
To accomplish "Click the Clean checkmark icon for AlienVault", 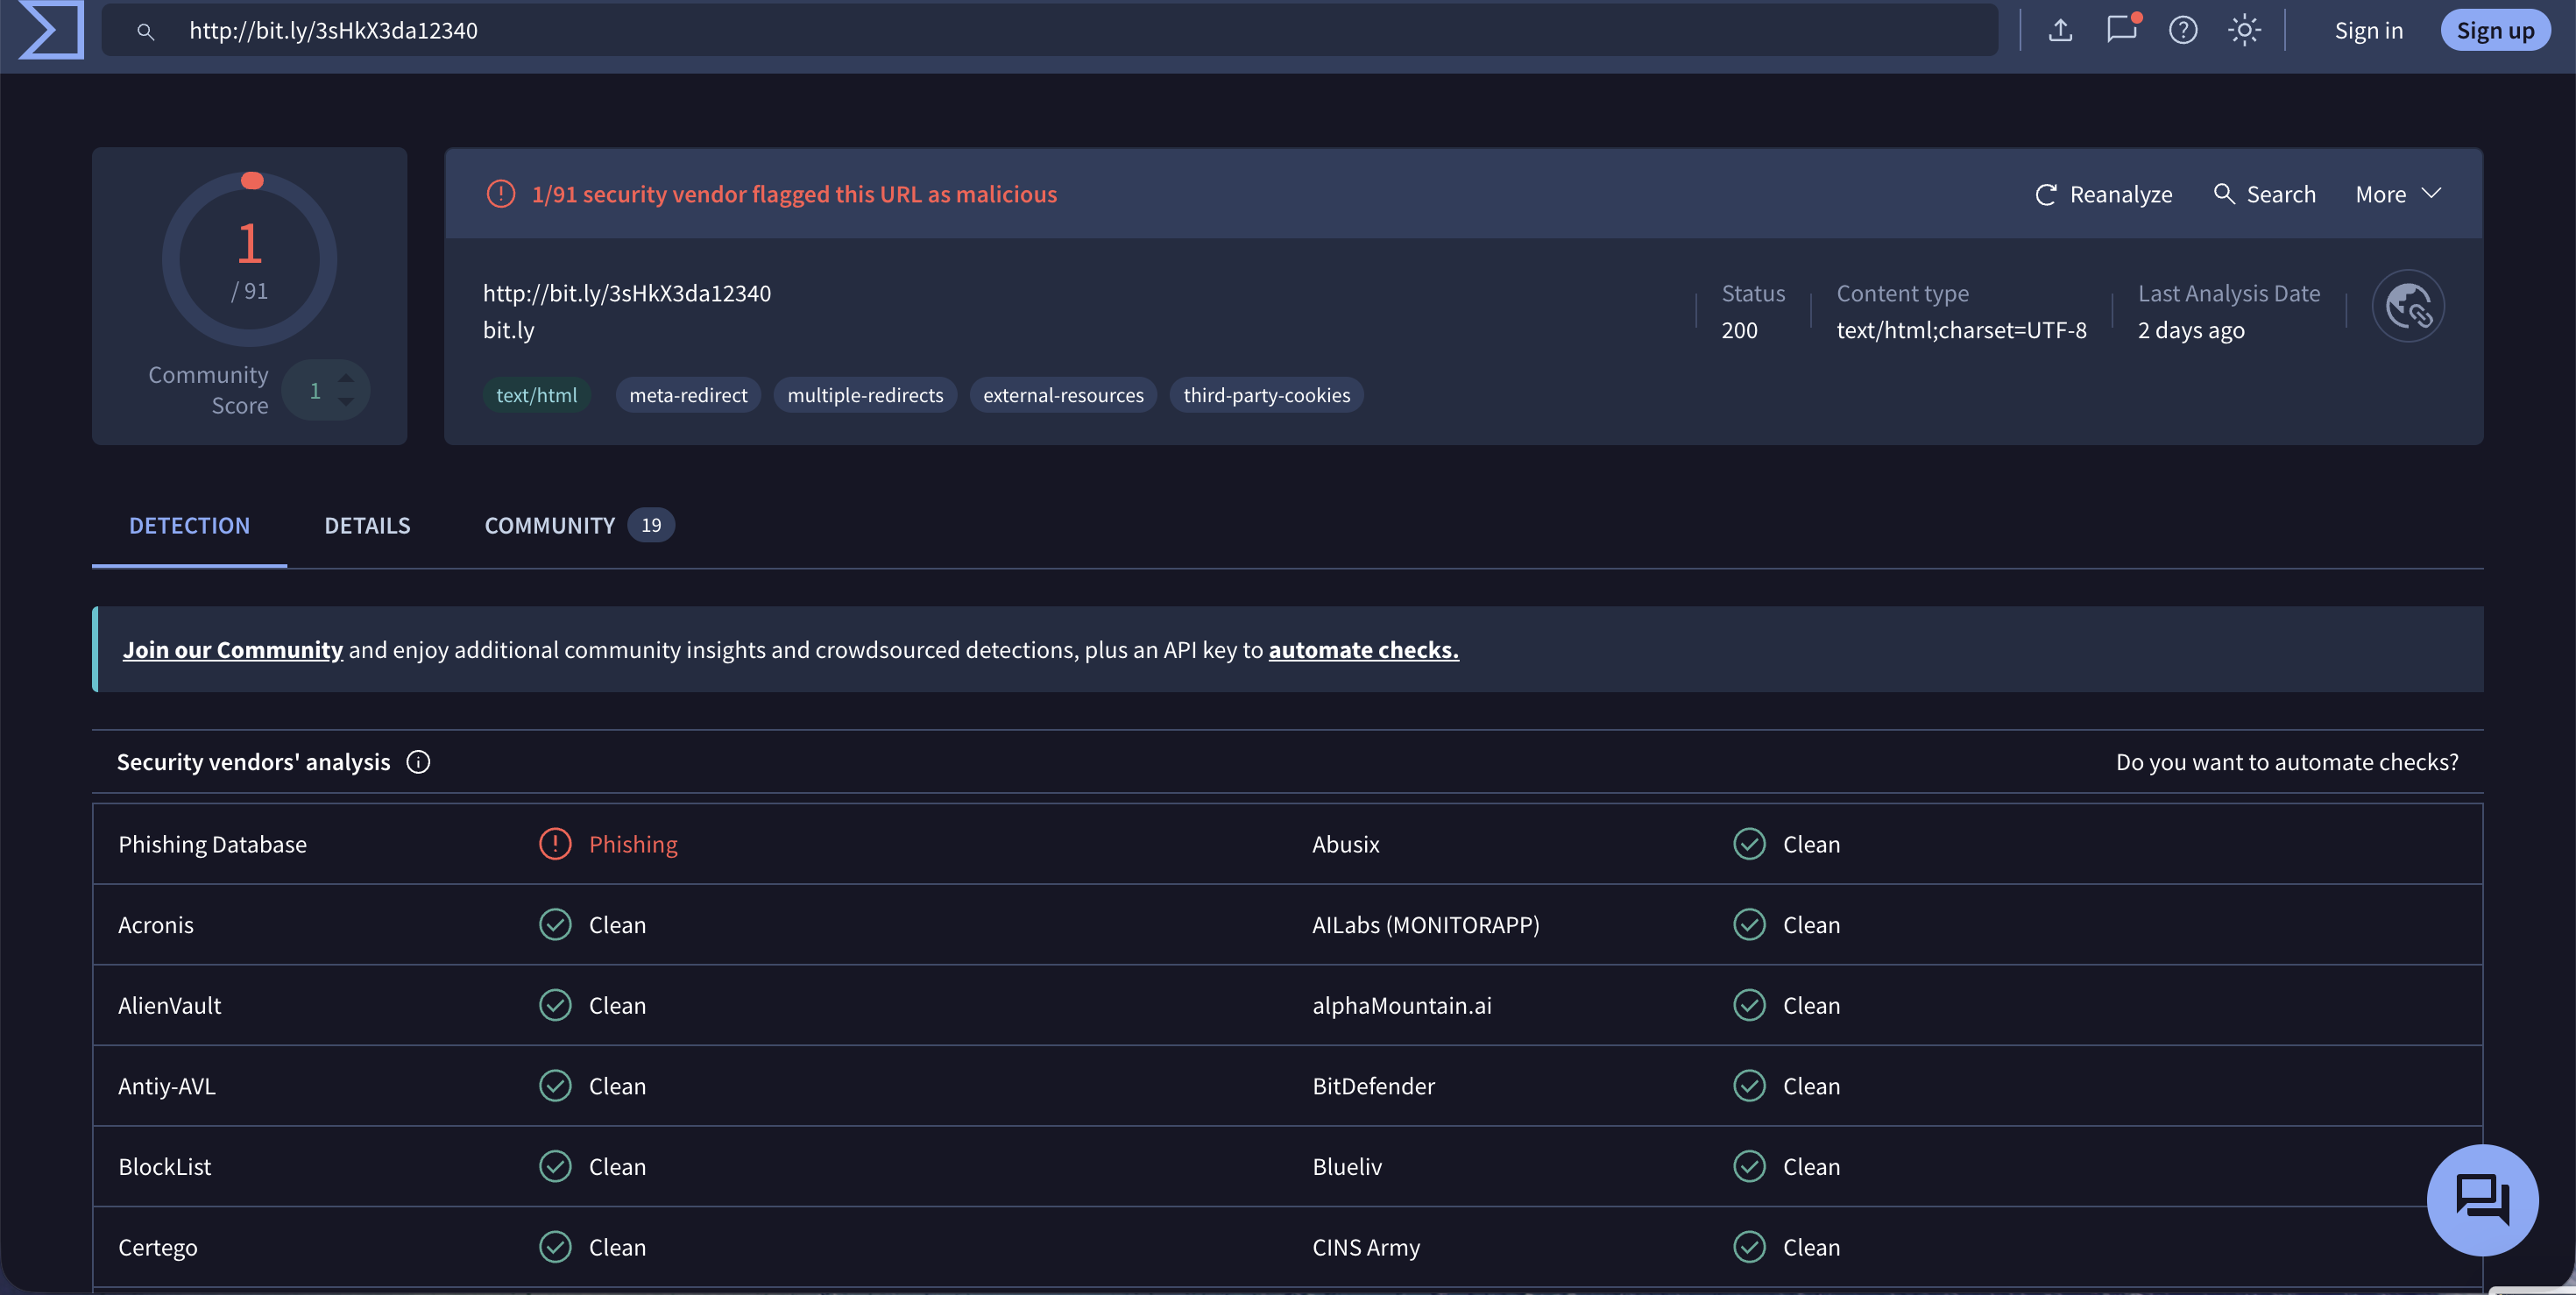I will 555,1005.
